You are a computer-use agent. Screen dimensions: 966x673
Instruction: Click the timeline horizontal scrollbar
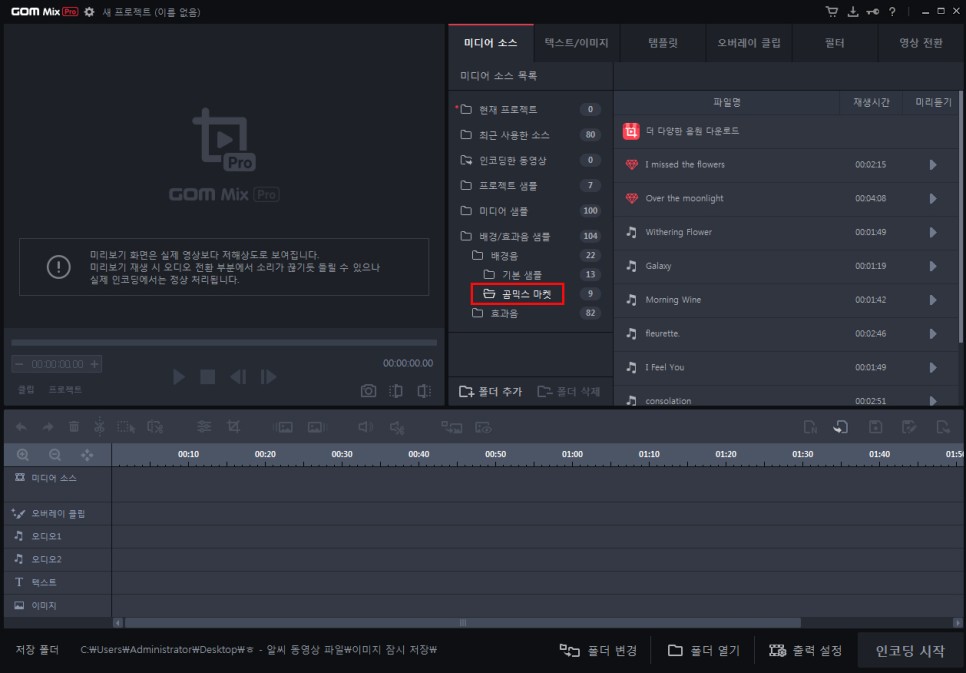462,622
